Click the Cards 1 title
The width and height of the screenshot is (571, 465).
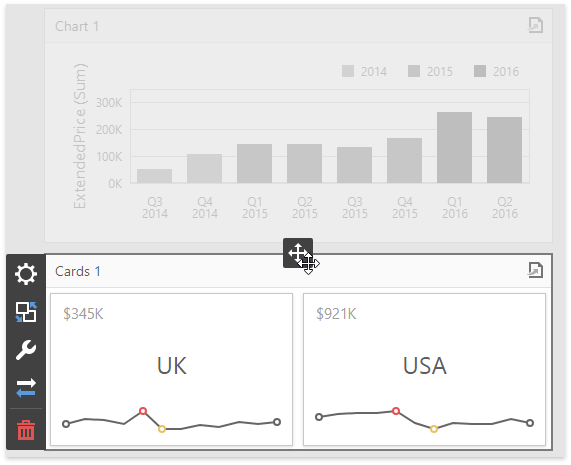click(x=78, y=271)
